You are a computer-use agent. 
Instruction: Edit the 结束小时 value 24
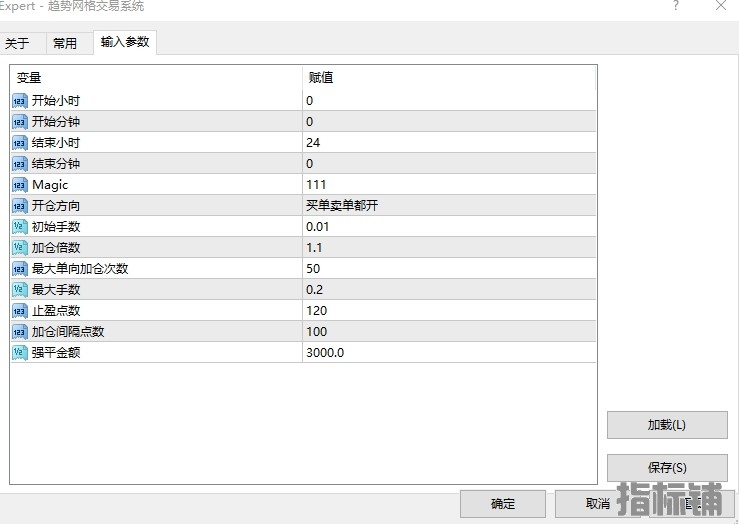pyautogui.click(x=449, y=143)
